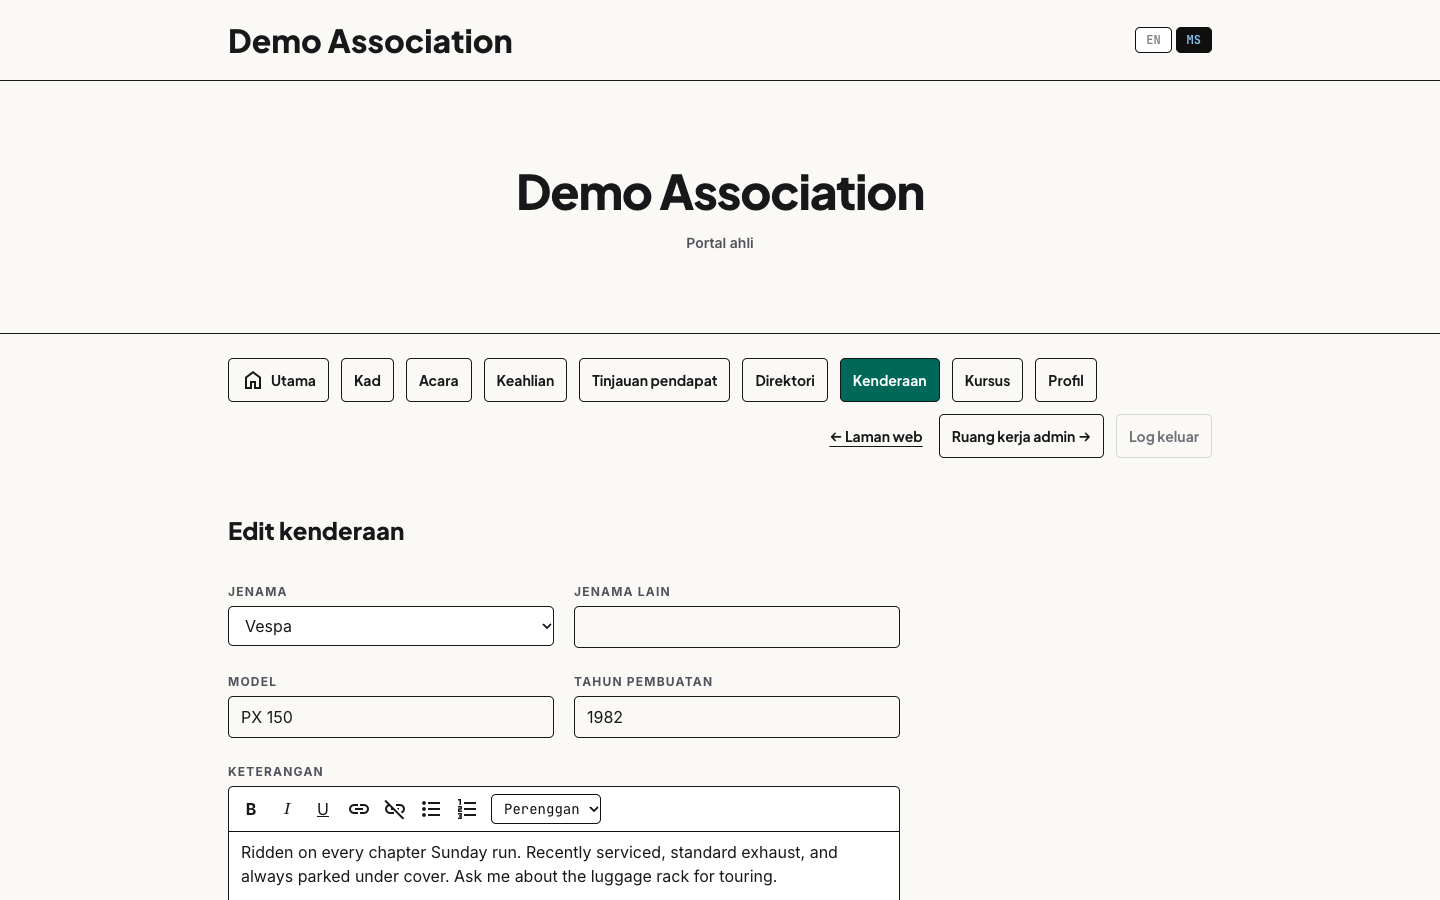Go to the Acara tab
Viewport: 1440px width, 900px height.
click(439, 380)
